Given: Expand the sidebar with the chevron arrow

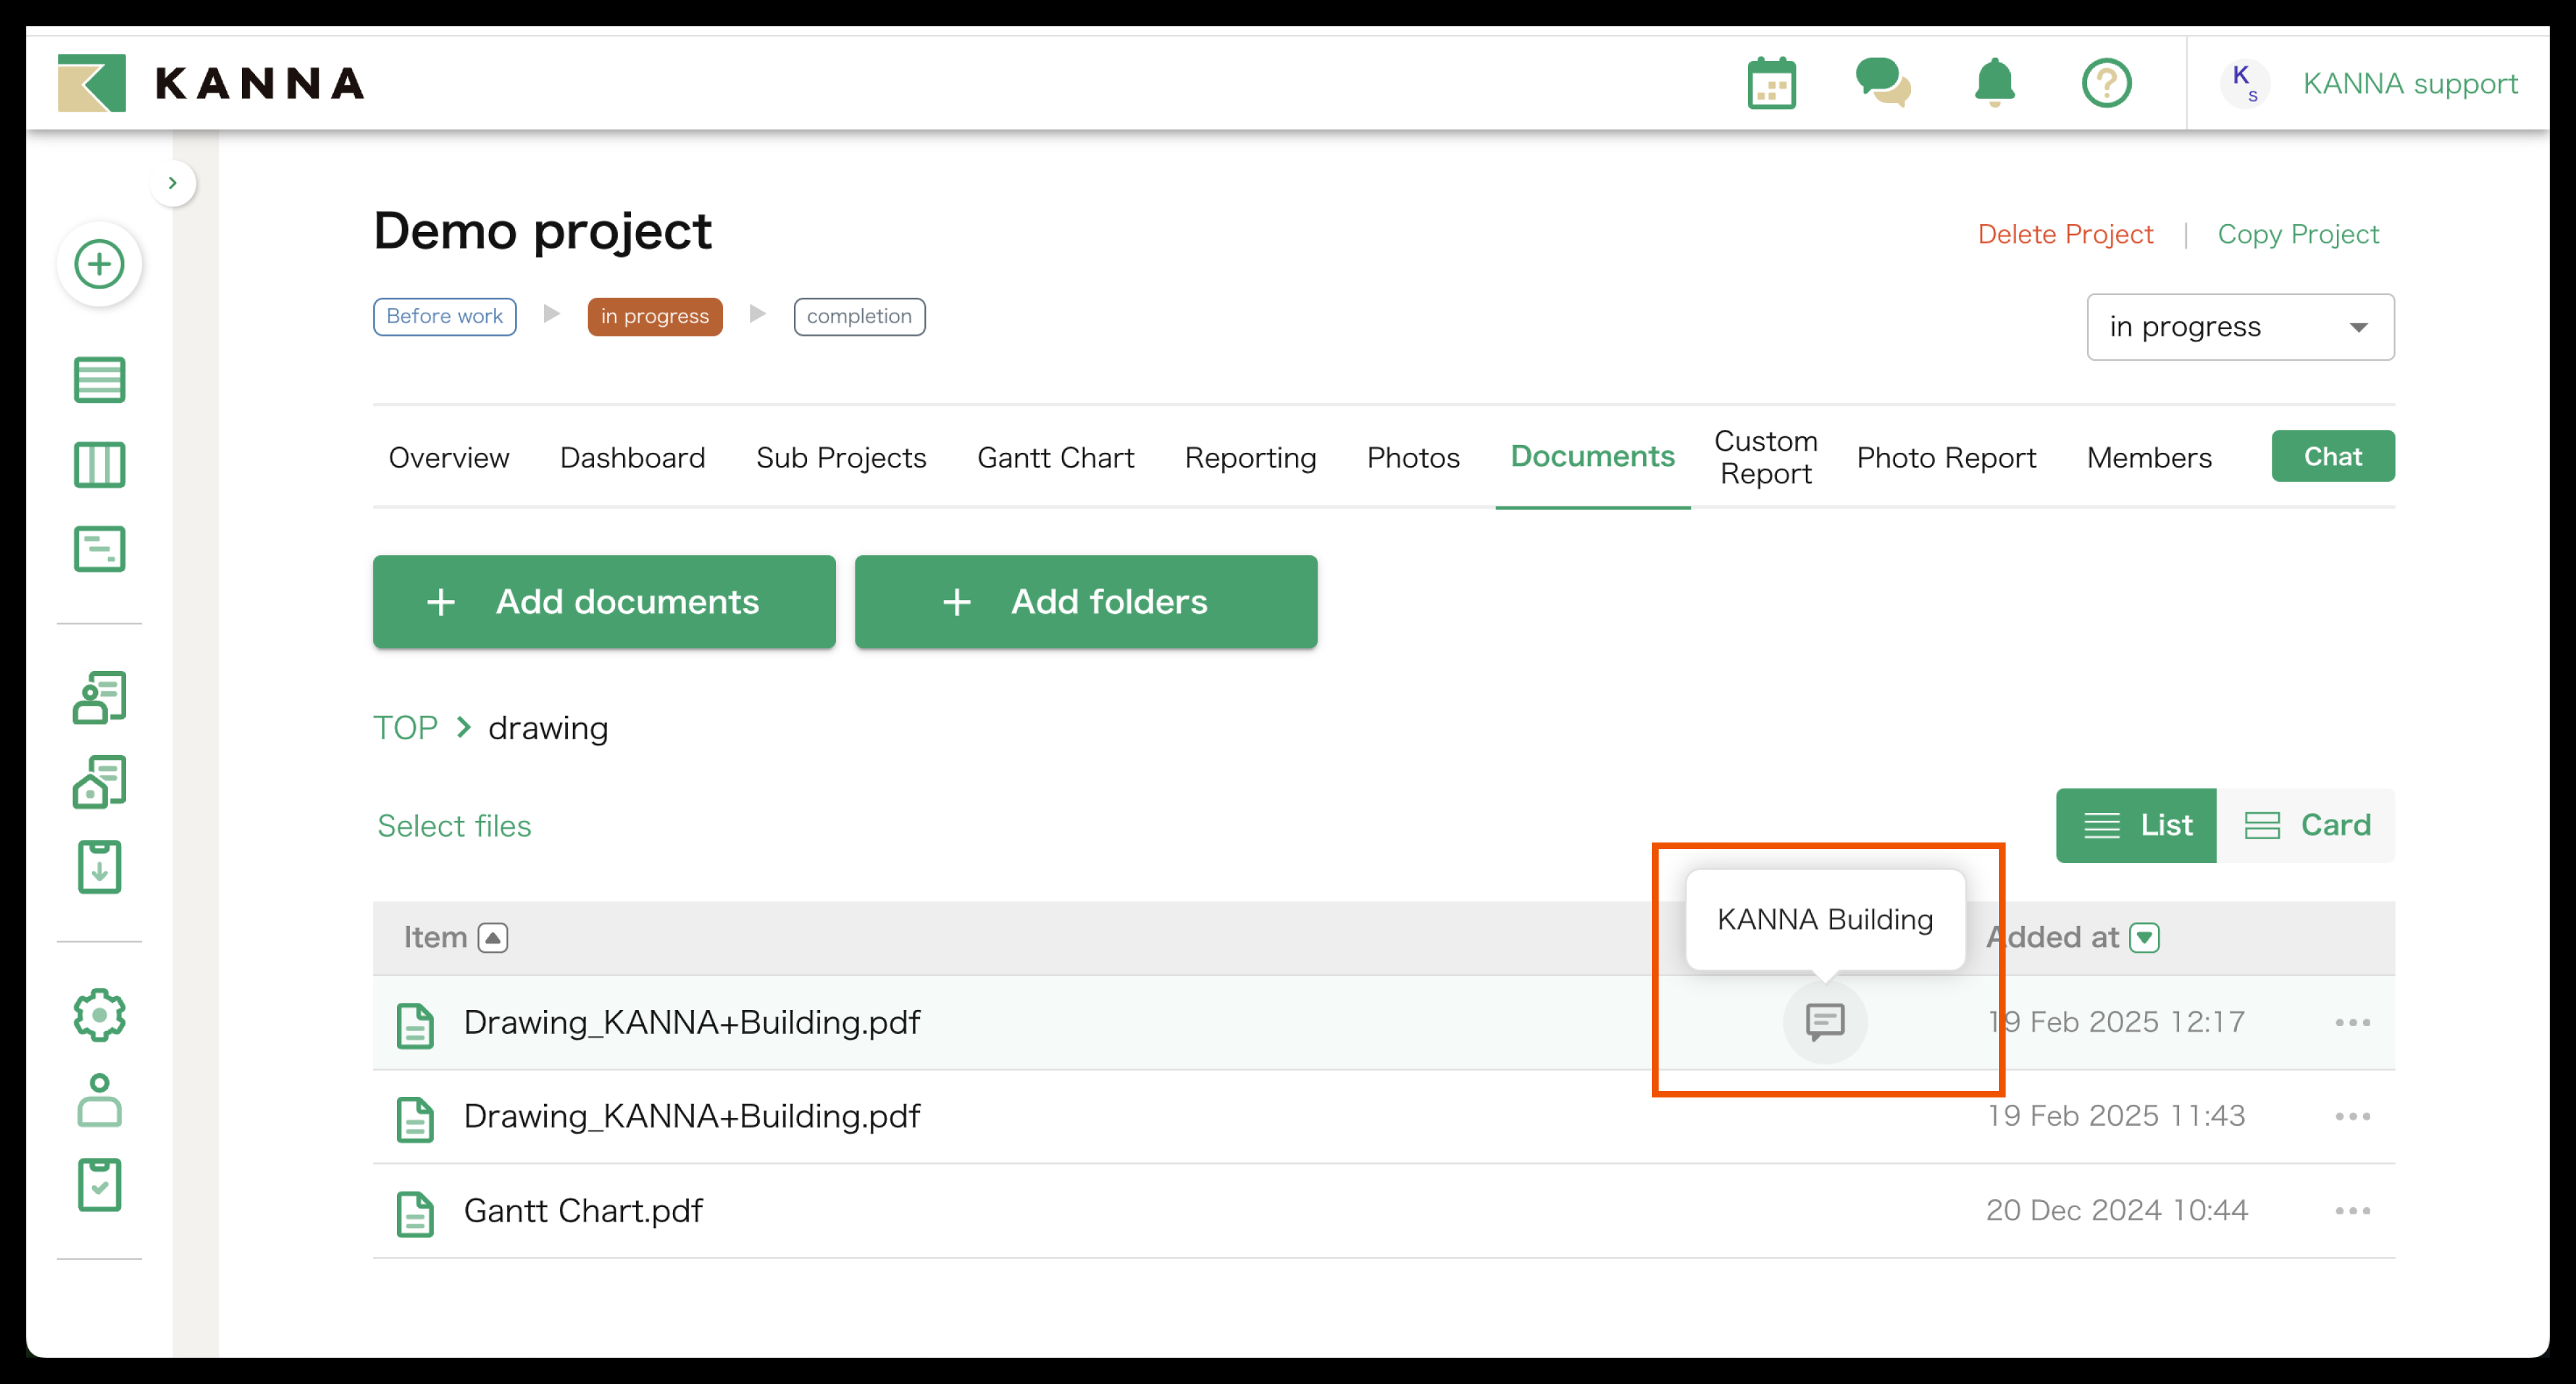Looking at the screenshot, I should pyautogui.click(x=173, y=183).
